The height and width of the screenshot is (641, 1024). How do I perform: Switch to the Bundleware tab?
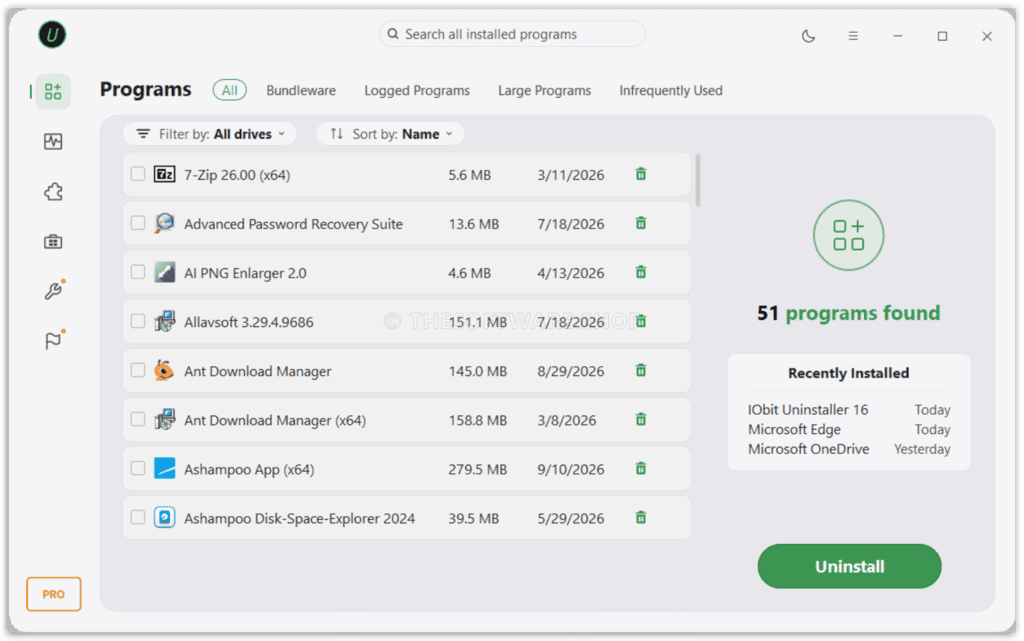tap(301, 90)
